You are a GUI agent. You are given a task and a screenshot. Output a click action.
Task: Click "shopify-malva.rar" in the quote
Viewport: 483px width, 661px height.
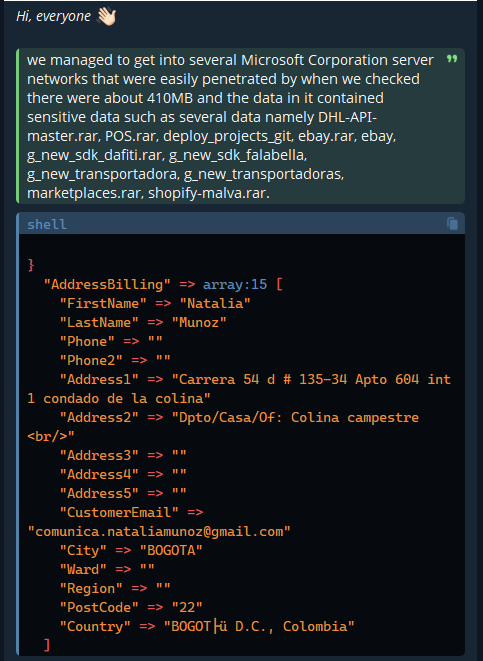209,193
